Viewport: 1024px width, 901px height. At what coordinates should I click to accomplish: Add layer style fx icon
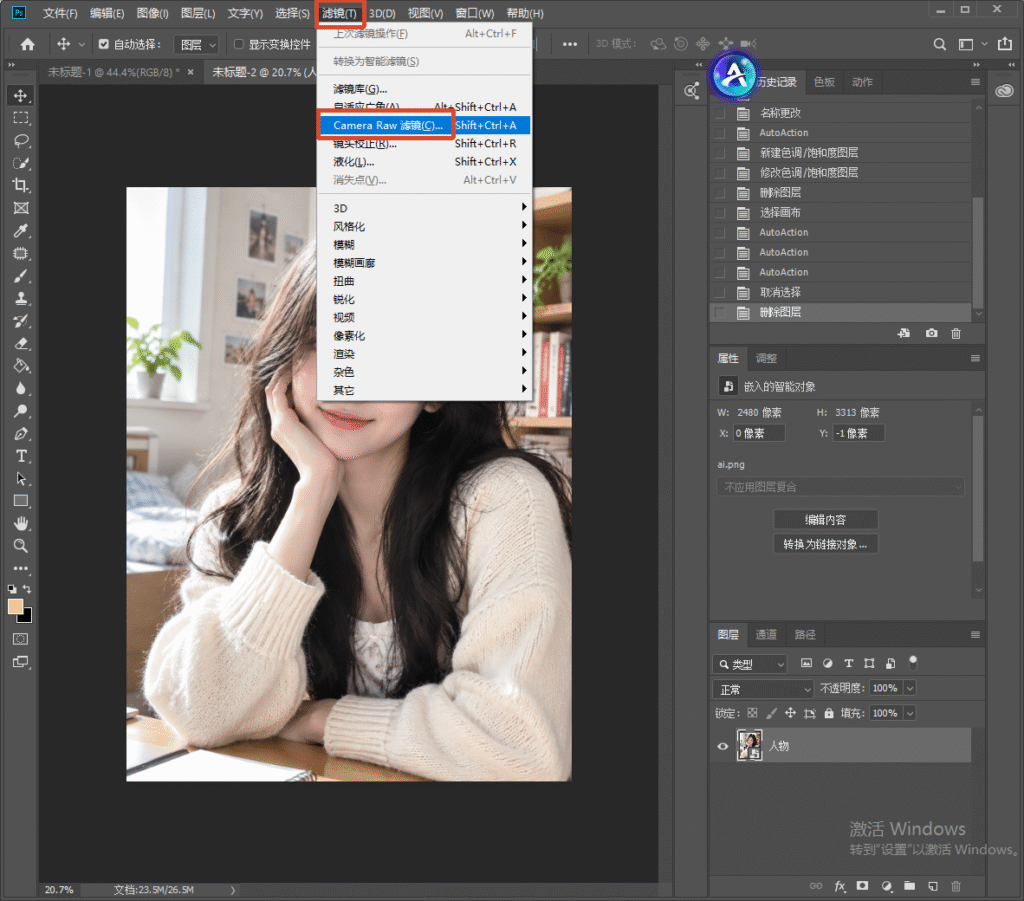pyautogui.click(x=840, y=886)
